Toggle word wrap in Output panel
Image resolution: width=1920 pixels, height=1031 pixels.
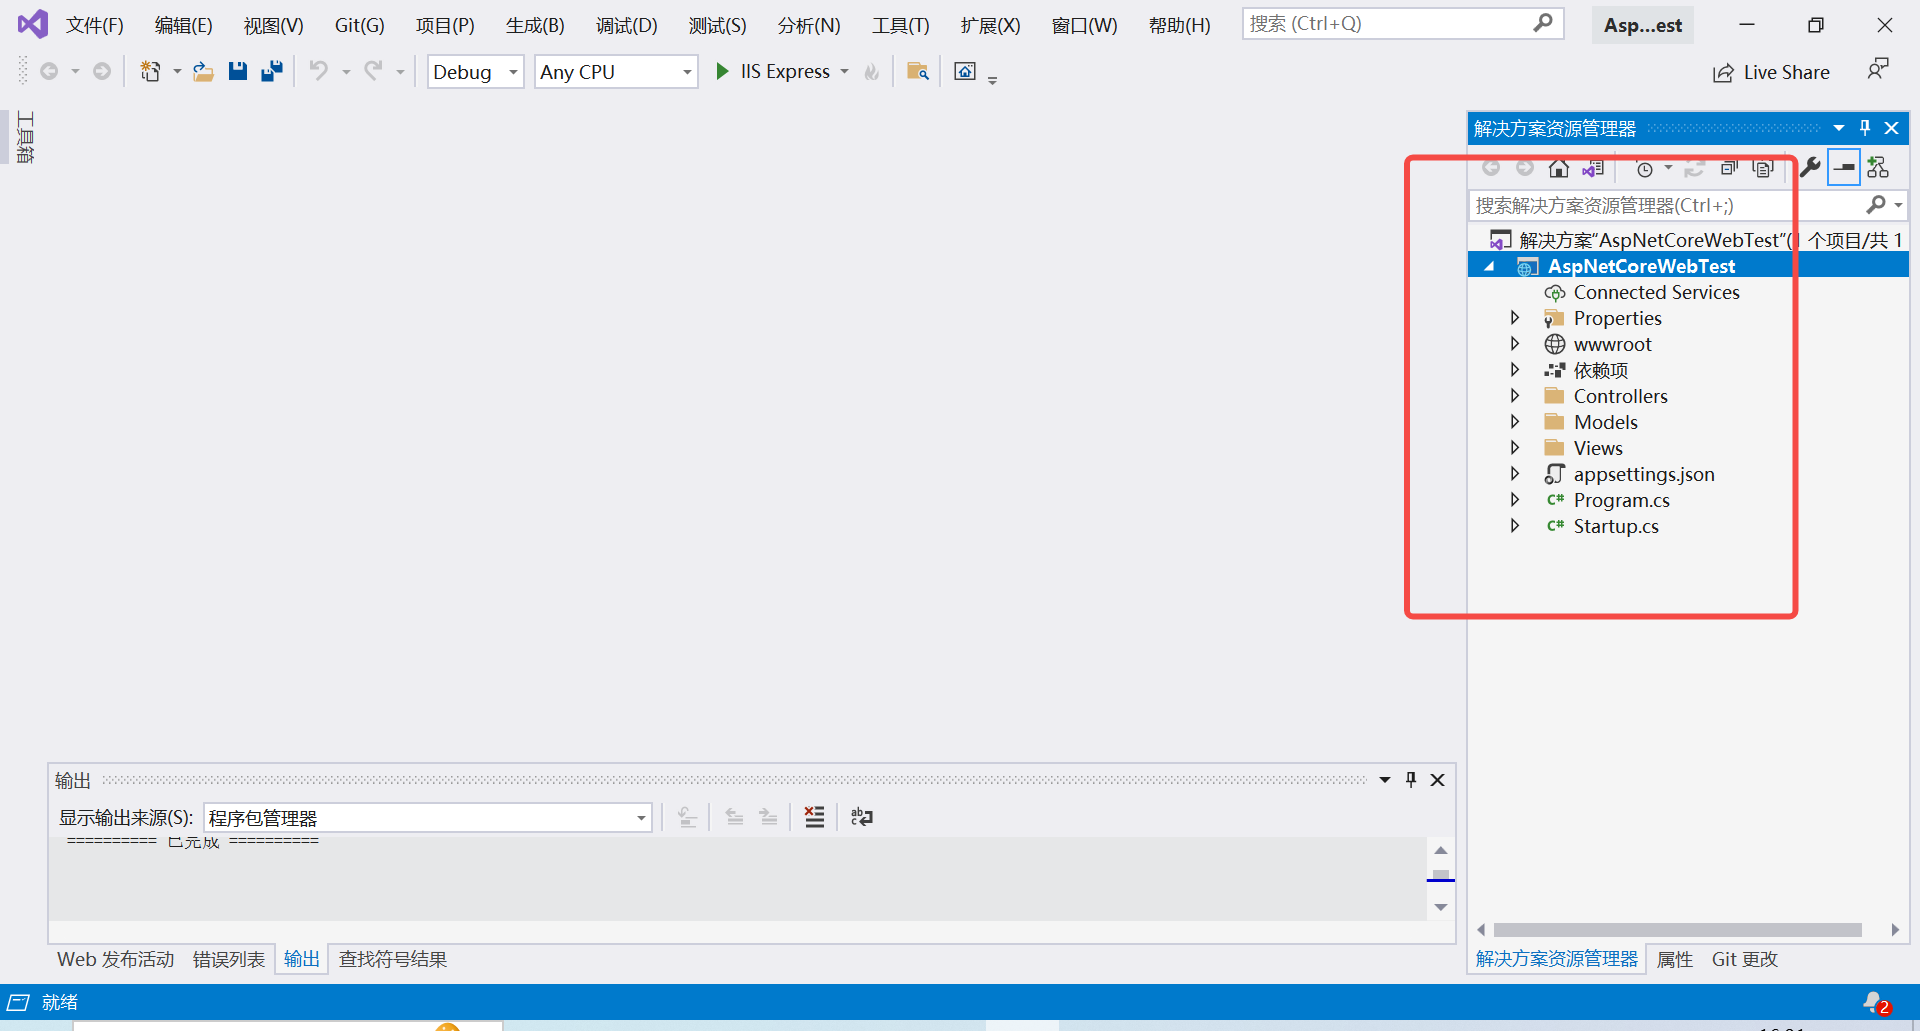[x=861, y=817]
